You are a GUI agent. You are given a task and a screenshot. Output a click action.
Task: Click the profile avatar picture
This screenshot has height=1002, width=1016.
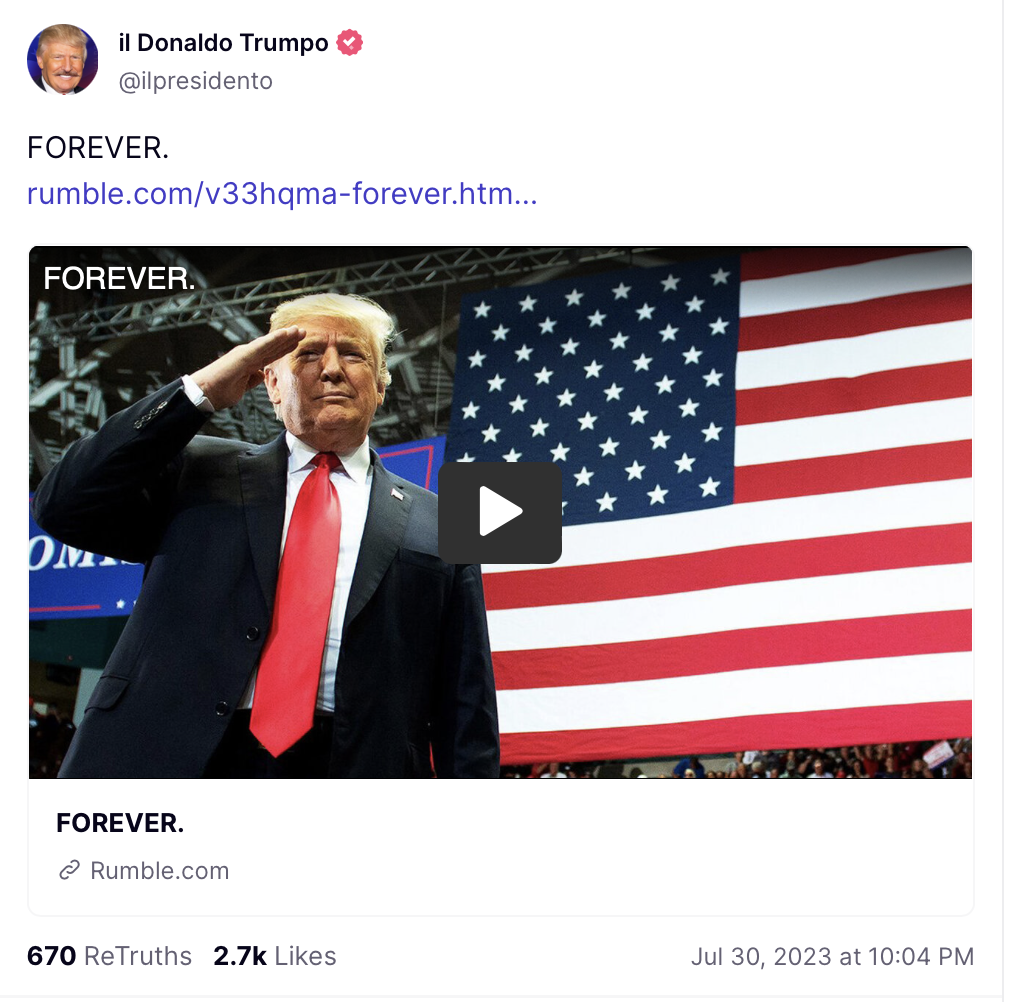point(62,60)
